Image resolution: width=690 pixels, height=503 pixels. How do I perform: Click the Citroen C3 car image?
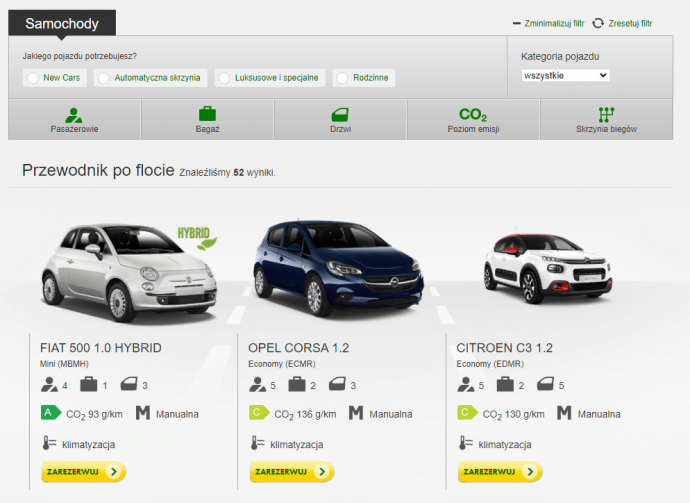547,268
